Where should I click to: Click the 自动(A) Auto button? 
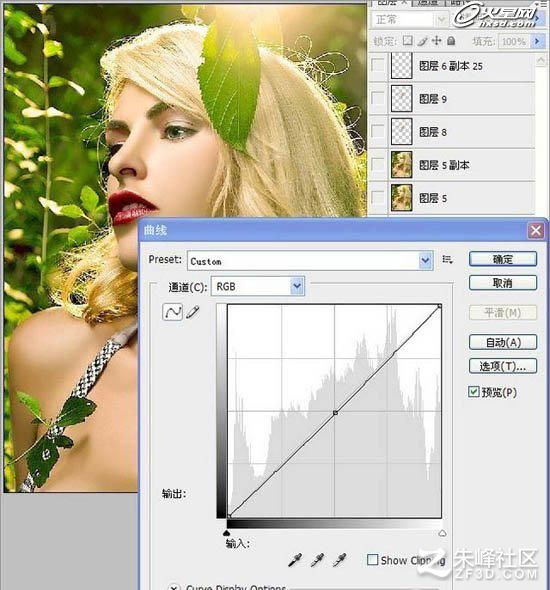pos(503,342)
